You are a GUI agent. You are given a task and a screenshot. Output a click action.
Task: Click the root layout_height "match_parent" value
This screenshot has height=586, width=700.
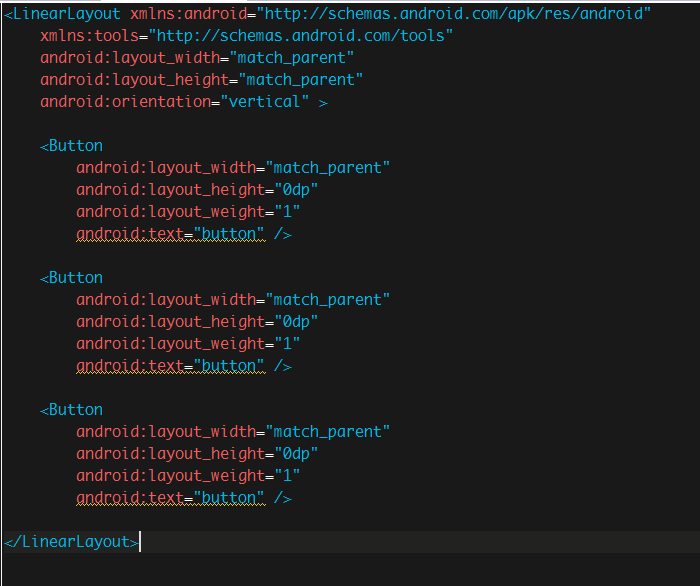pyautogui.click(x=300, y=80)
